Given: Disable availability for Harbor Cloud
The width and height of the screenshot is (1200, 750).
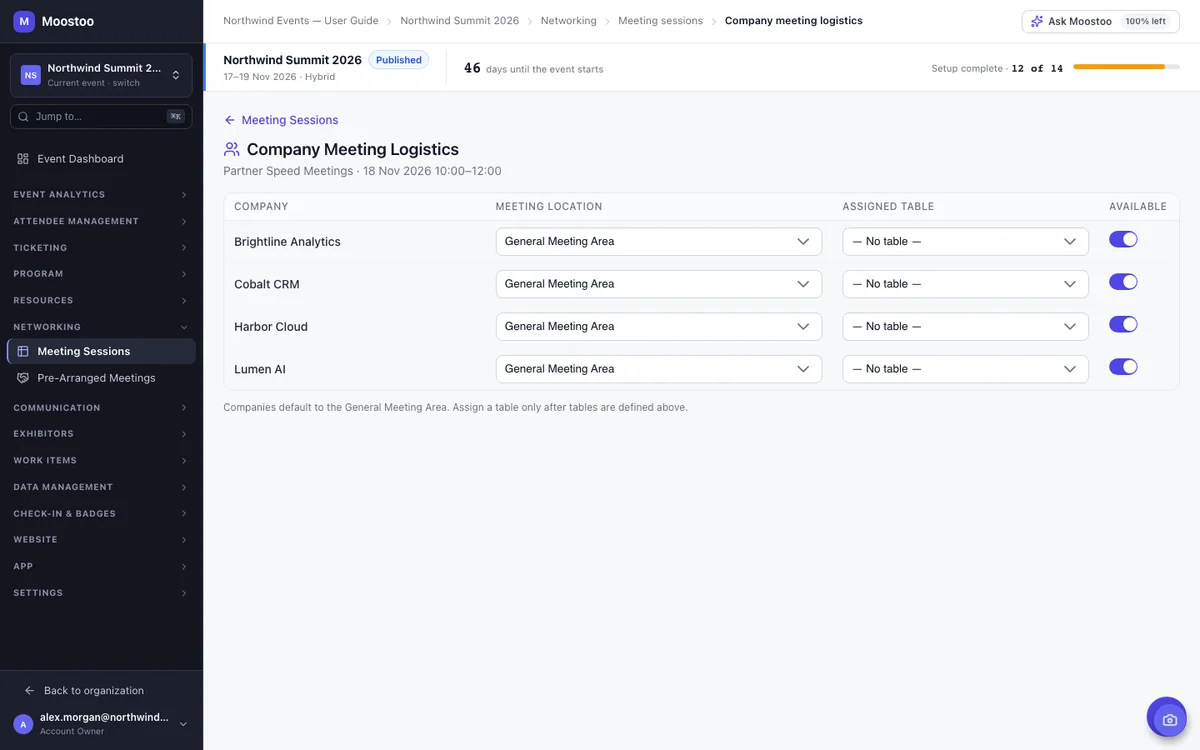Looking at the screenshot, I should 1123,324.
